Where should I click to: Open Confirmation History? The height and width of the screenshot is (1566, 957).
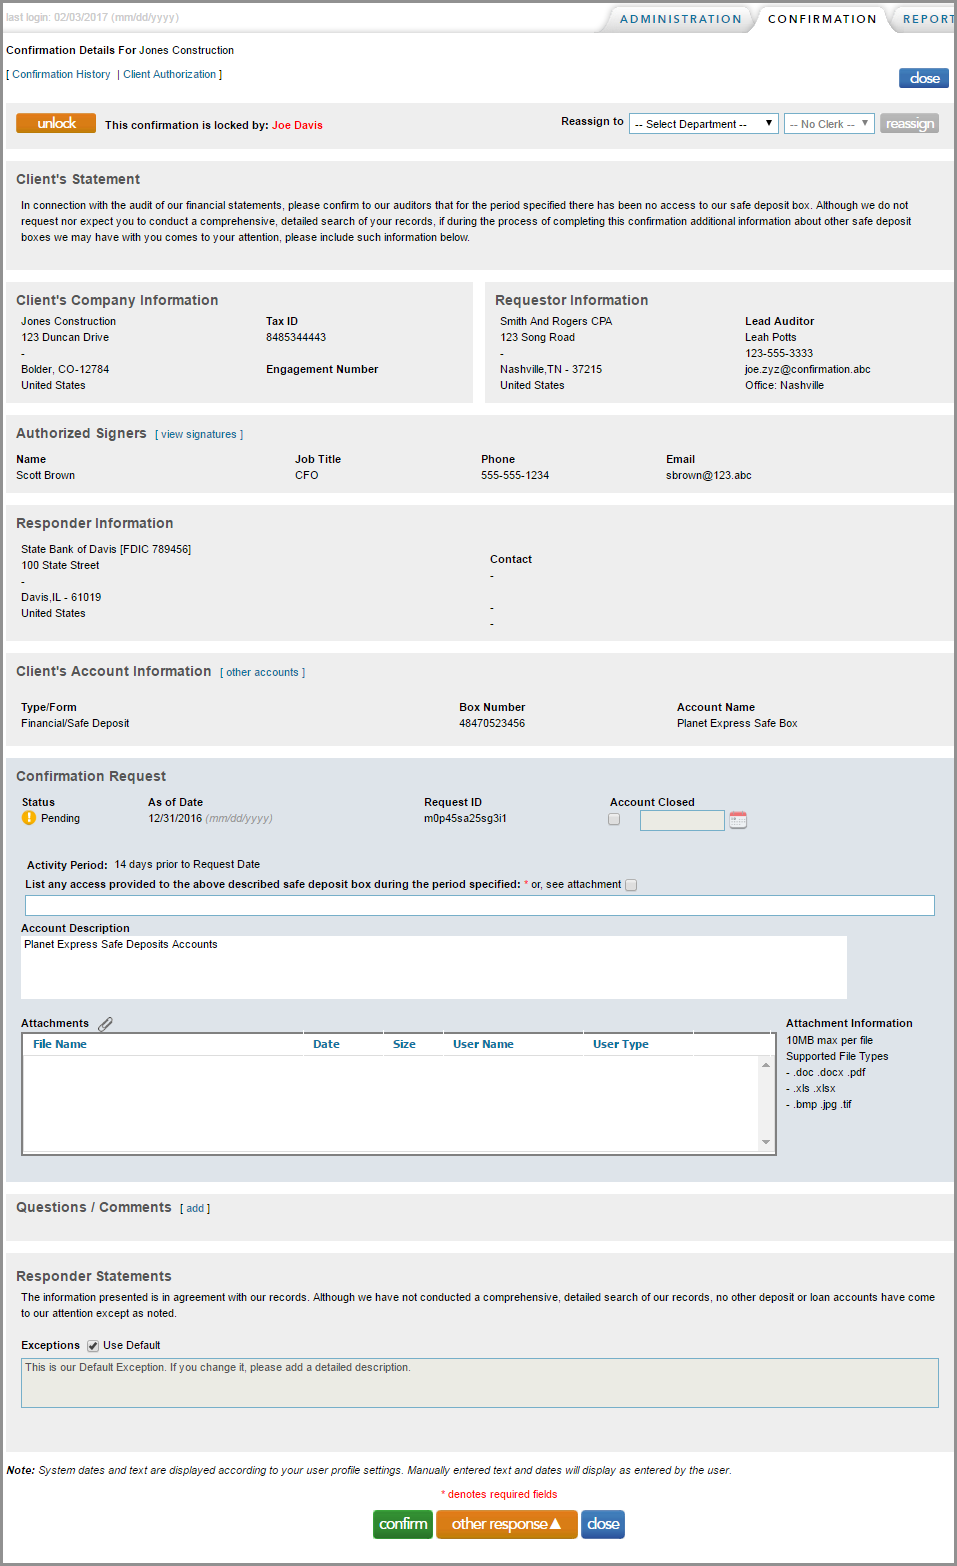pyautogui.click(x=59, y=74)
